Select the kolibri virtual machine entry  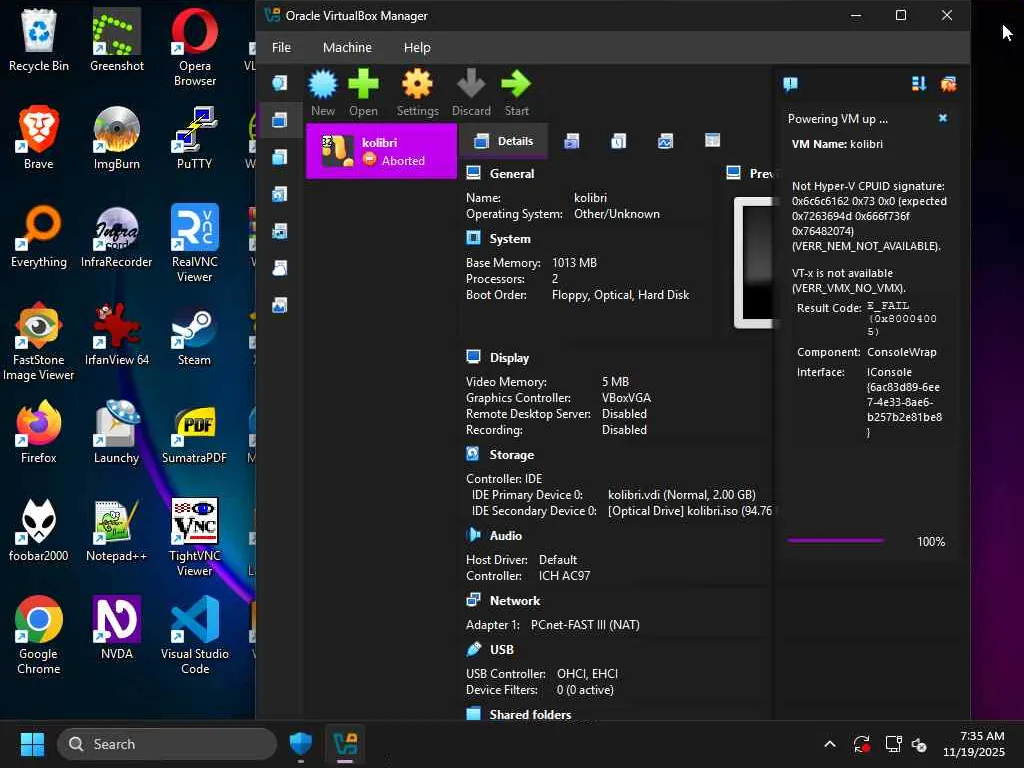(x=381, y=151)
